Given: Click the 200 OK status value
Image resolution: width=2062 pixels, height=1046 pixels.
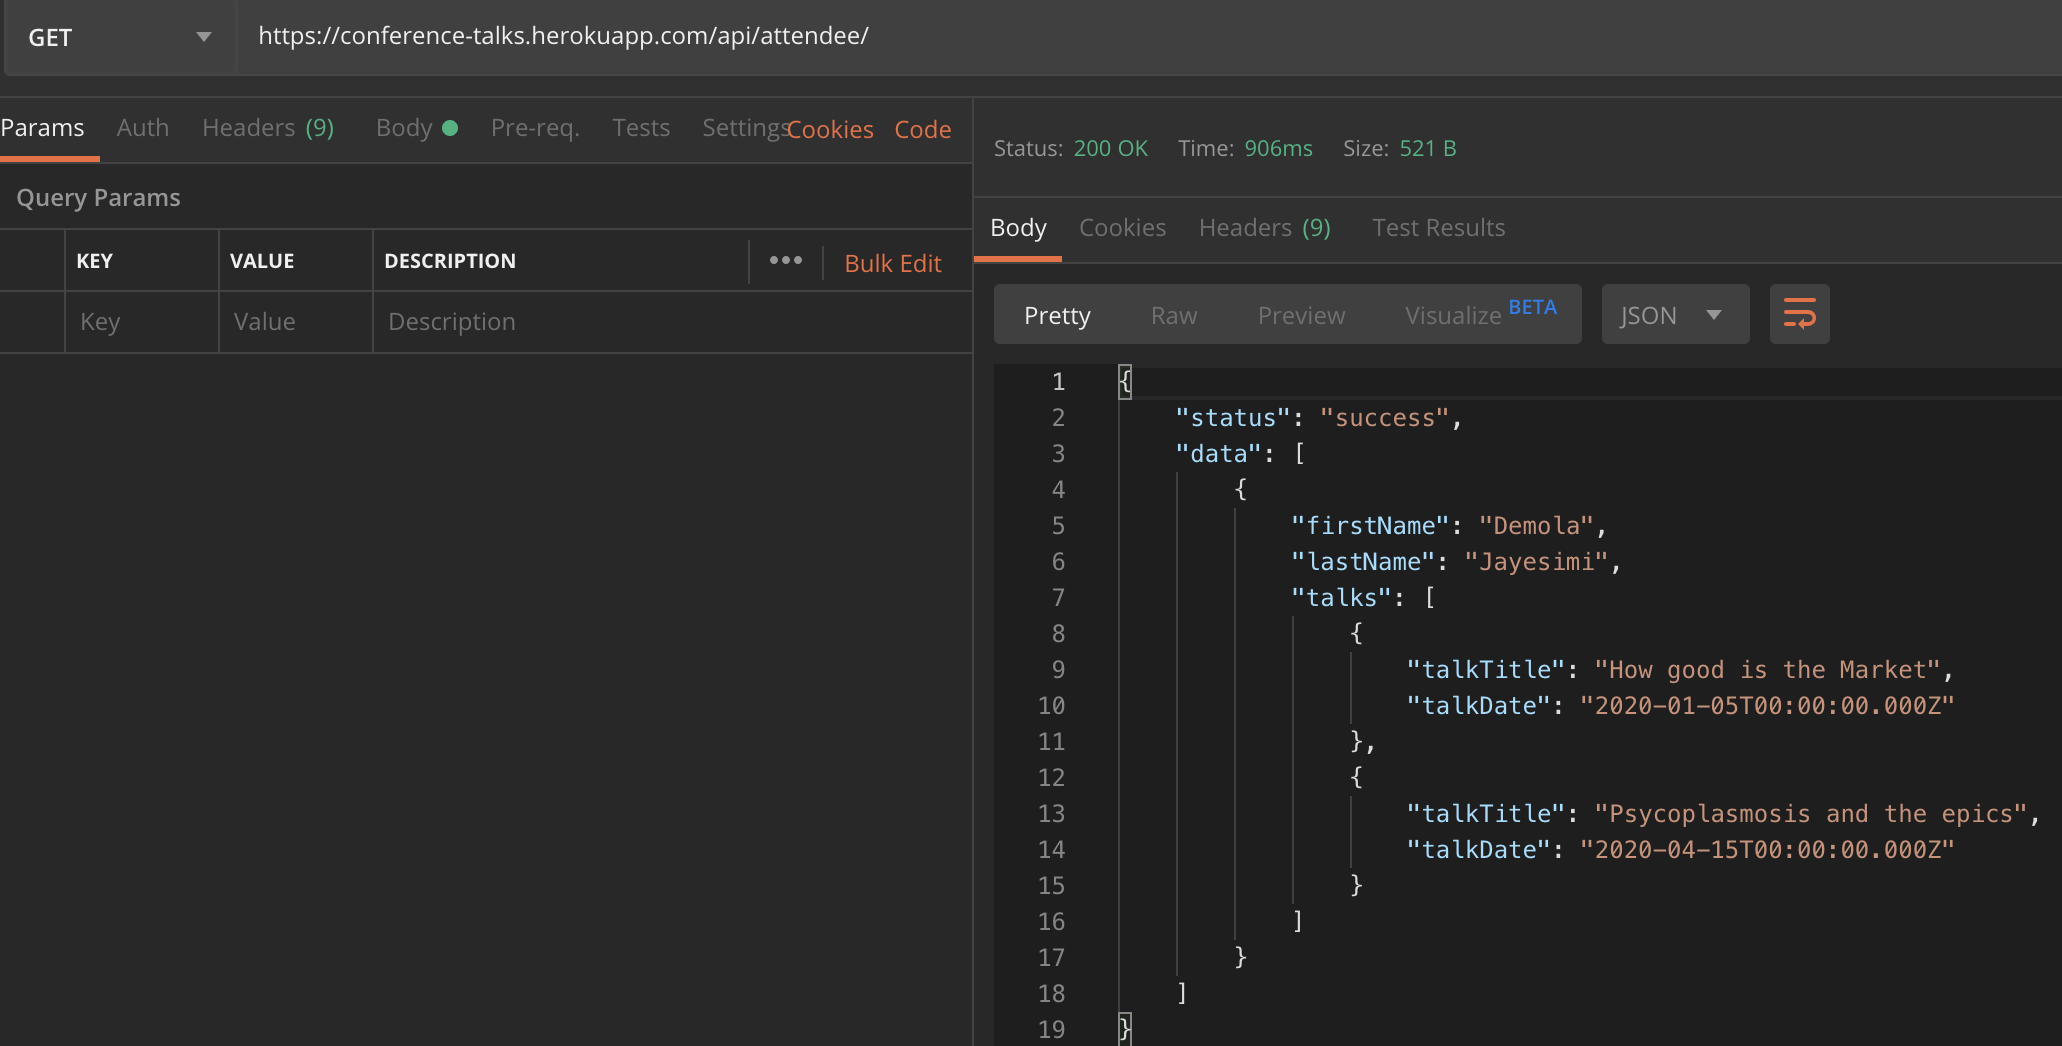Looking at the screenshot, I should click(1110, 148).
